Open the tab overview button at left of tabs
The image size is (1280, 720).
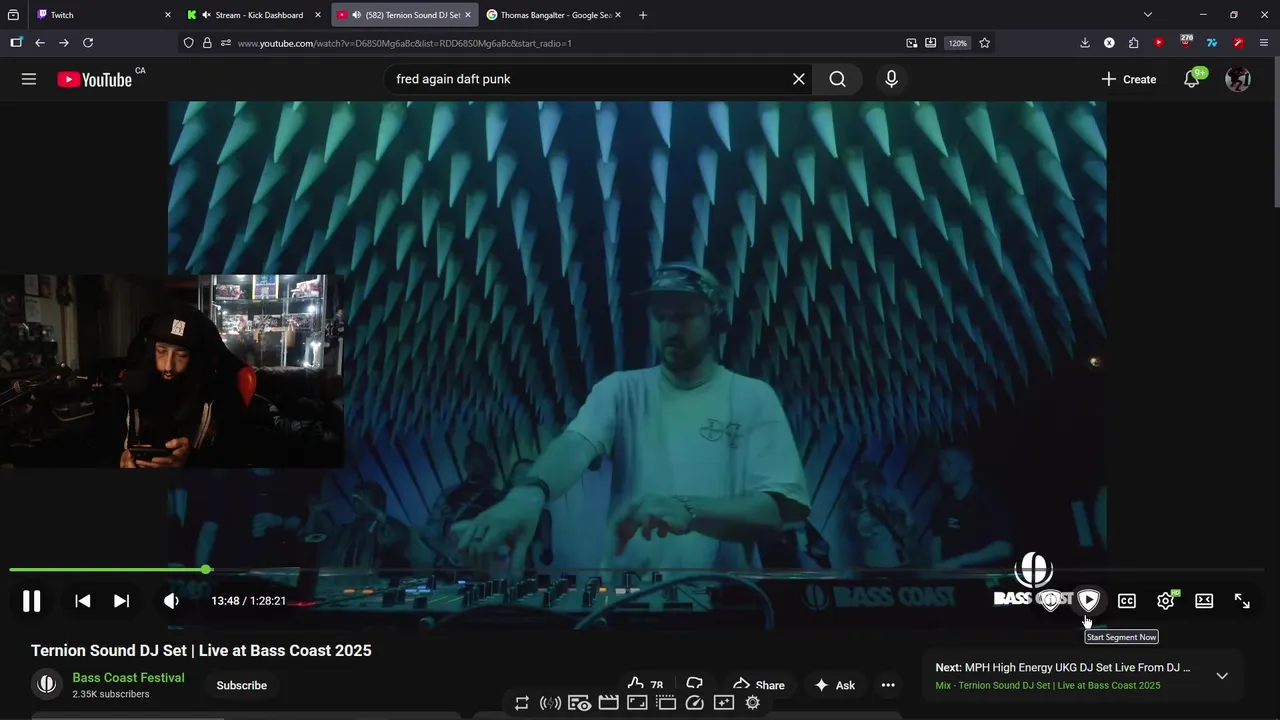[14, 15]
